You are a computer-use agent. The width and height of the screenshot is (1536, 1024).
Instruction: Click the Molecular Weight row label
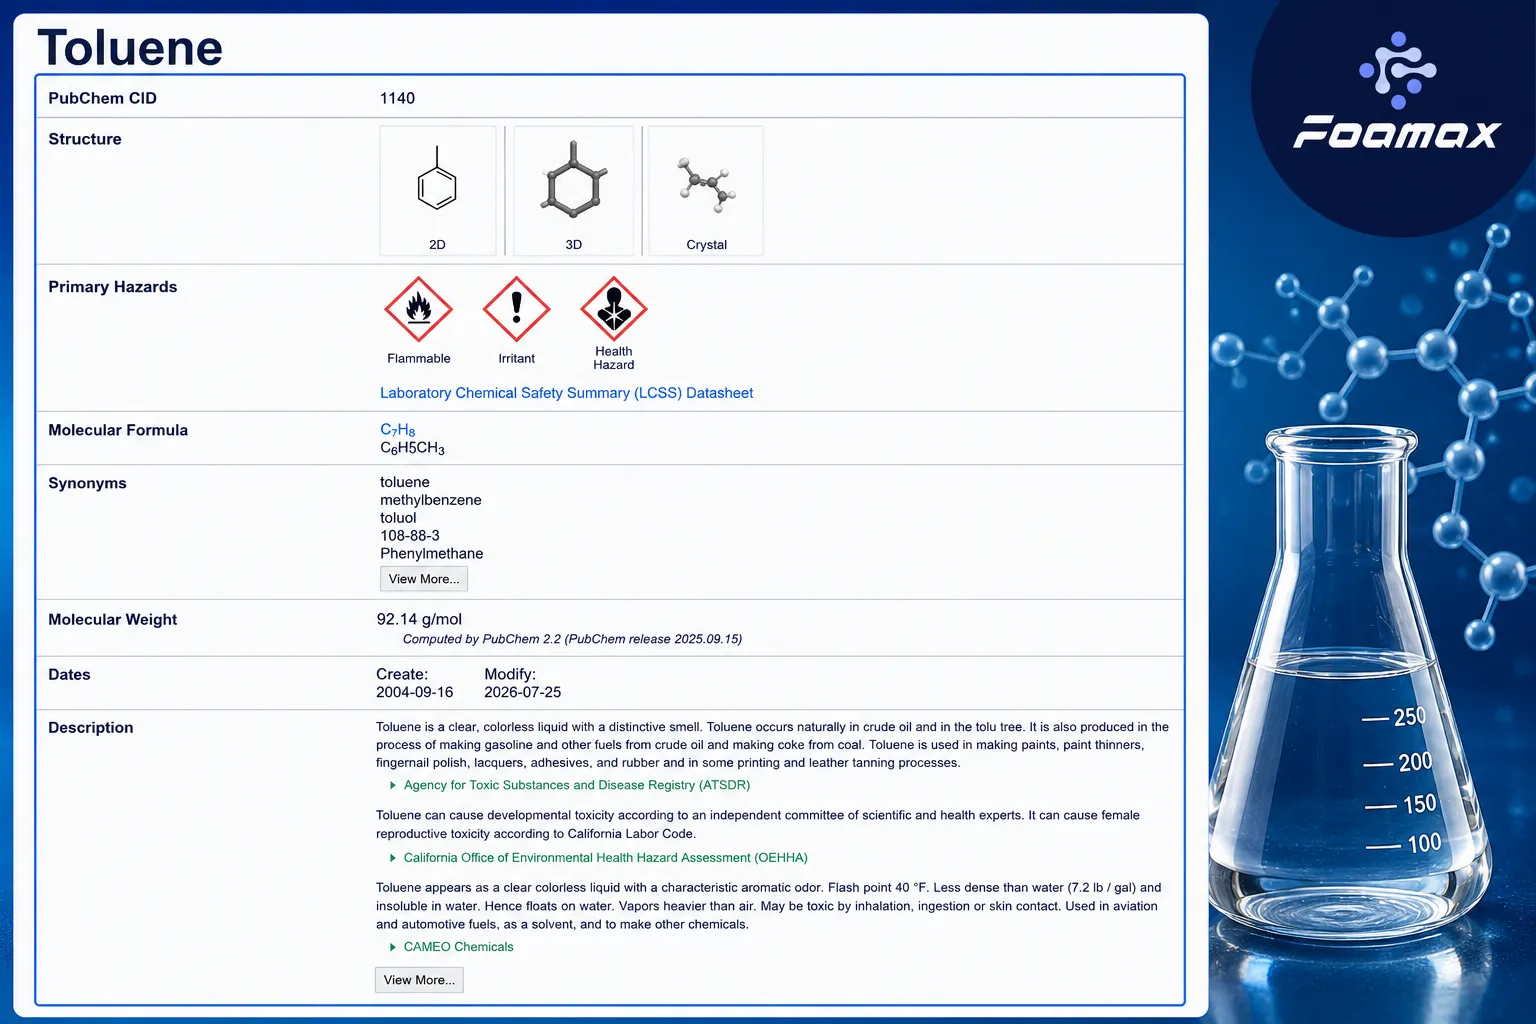coord(113,620)
